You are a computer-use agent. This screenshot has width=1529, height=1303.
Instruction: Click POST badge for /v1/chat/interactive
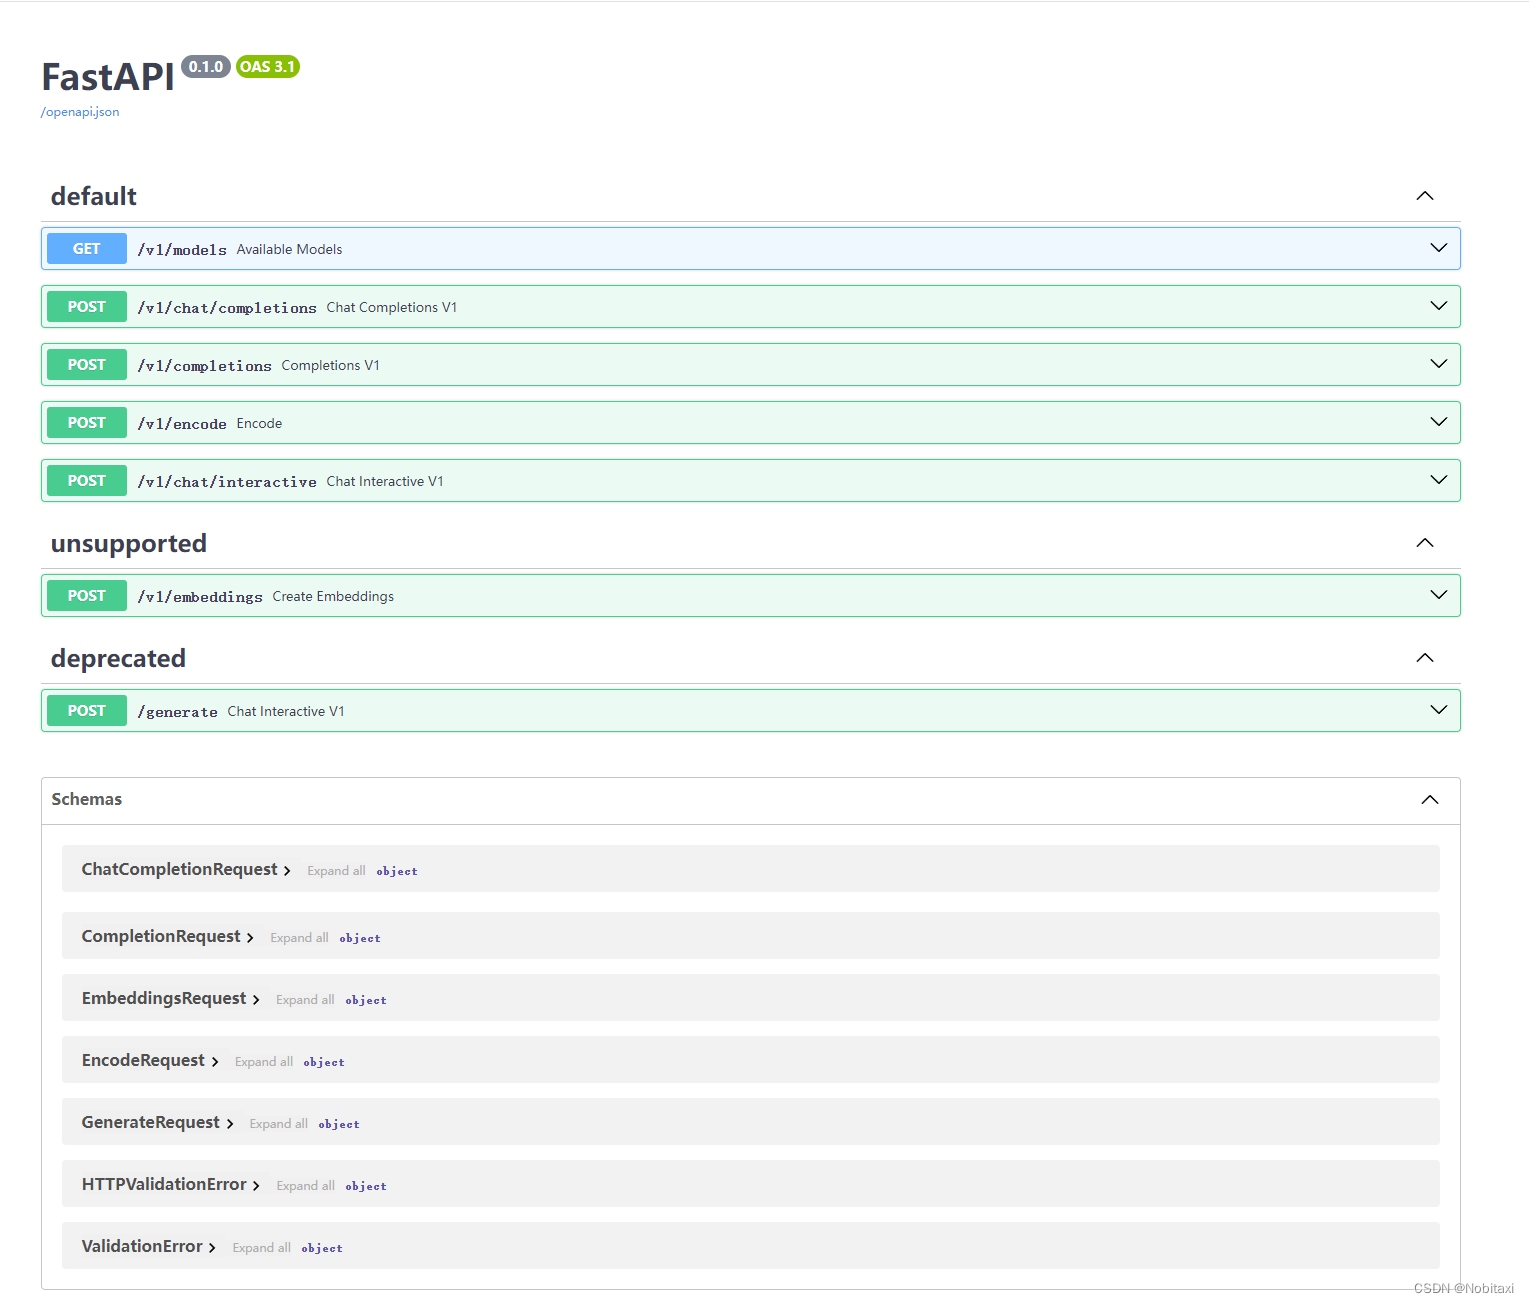pyautogui.click(x=87, y=481)
